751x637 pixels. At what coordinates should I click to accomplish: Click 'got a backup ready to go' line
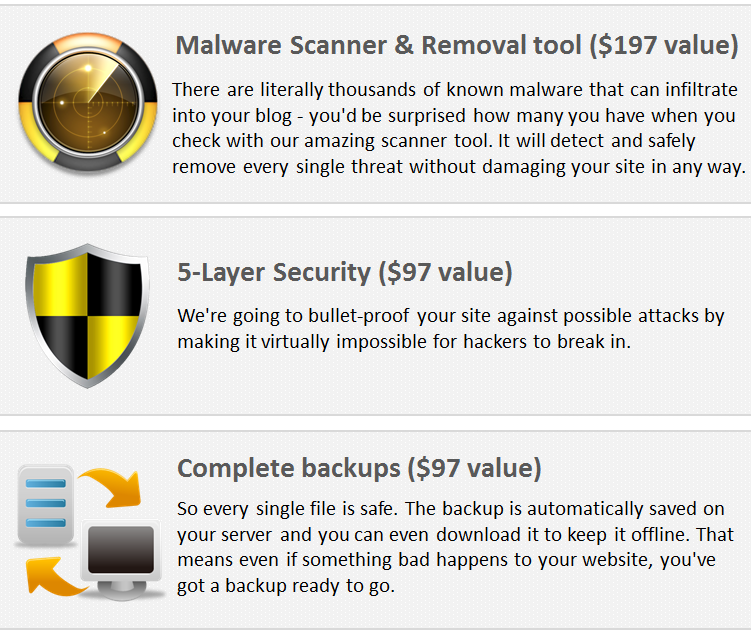pyautogui.click(x=286, y=586)
